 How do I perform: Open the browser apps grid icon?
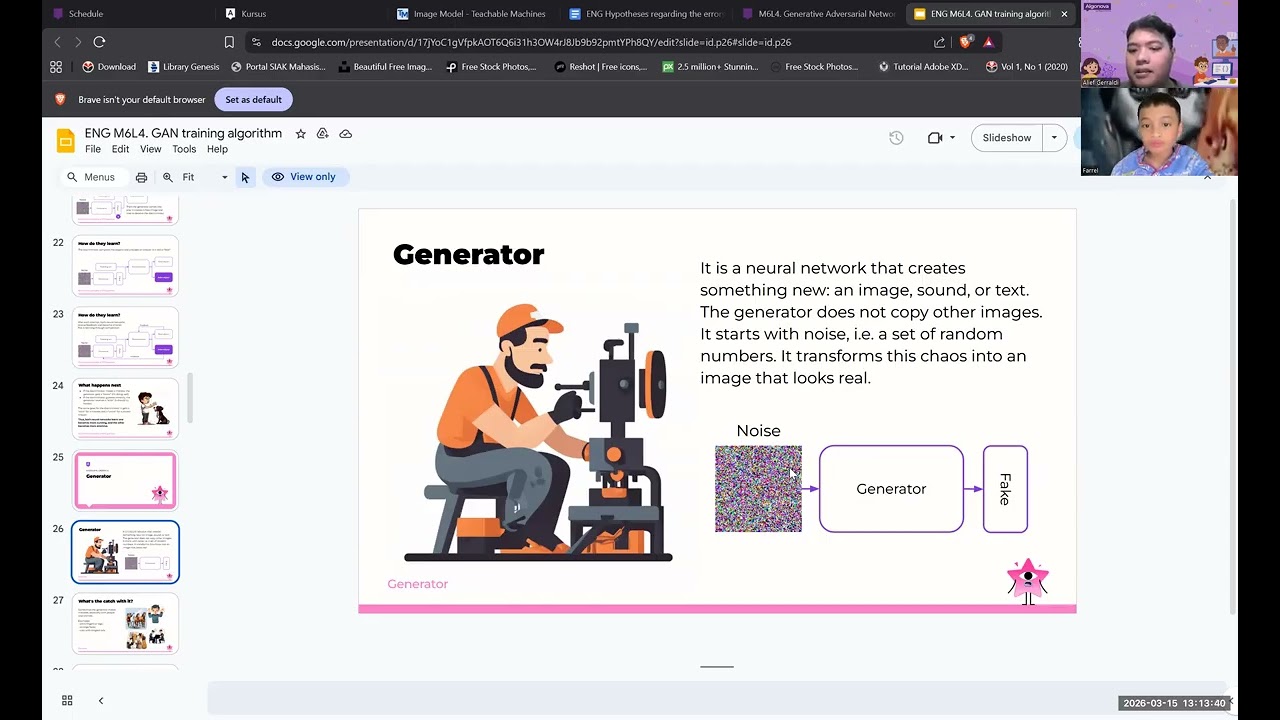point(56,67)
